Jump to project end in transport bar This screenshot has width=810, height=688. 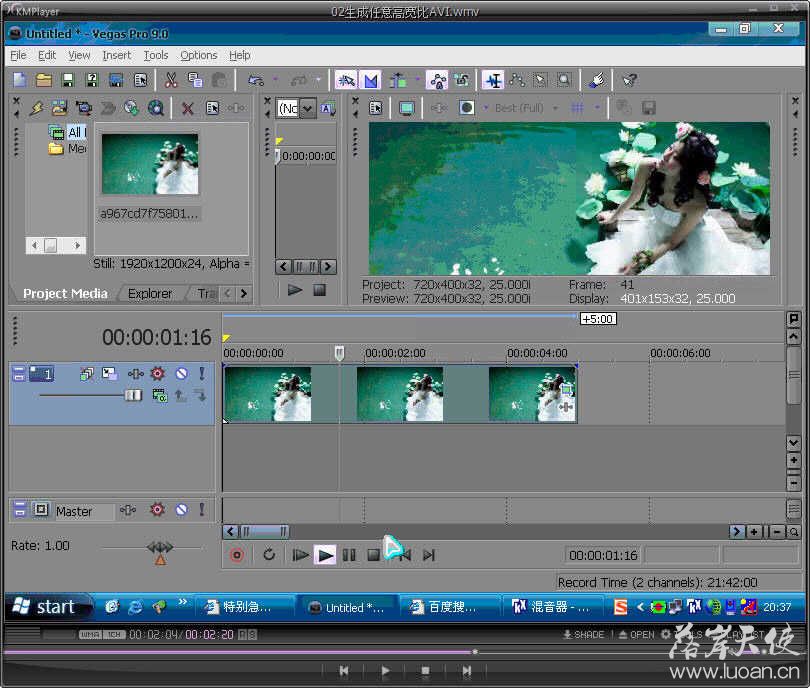pos(429,555)
